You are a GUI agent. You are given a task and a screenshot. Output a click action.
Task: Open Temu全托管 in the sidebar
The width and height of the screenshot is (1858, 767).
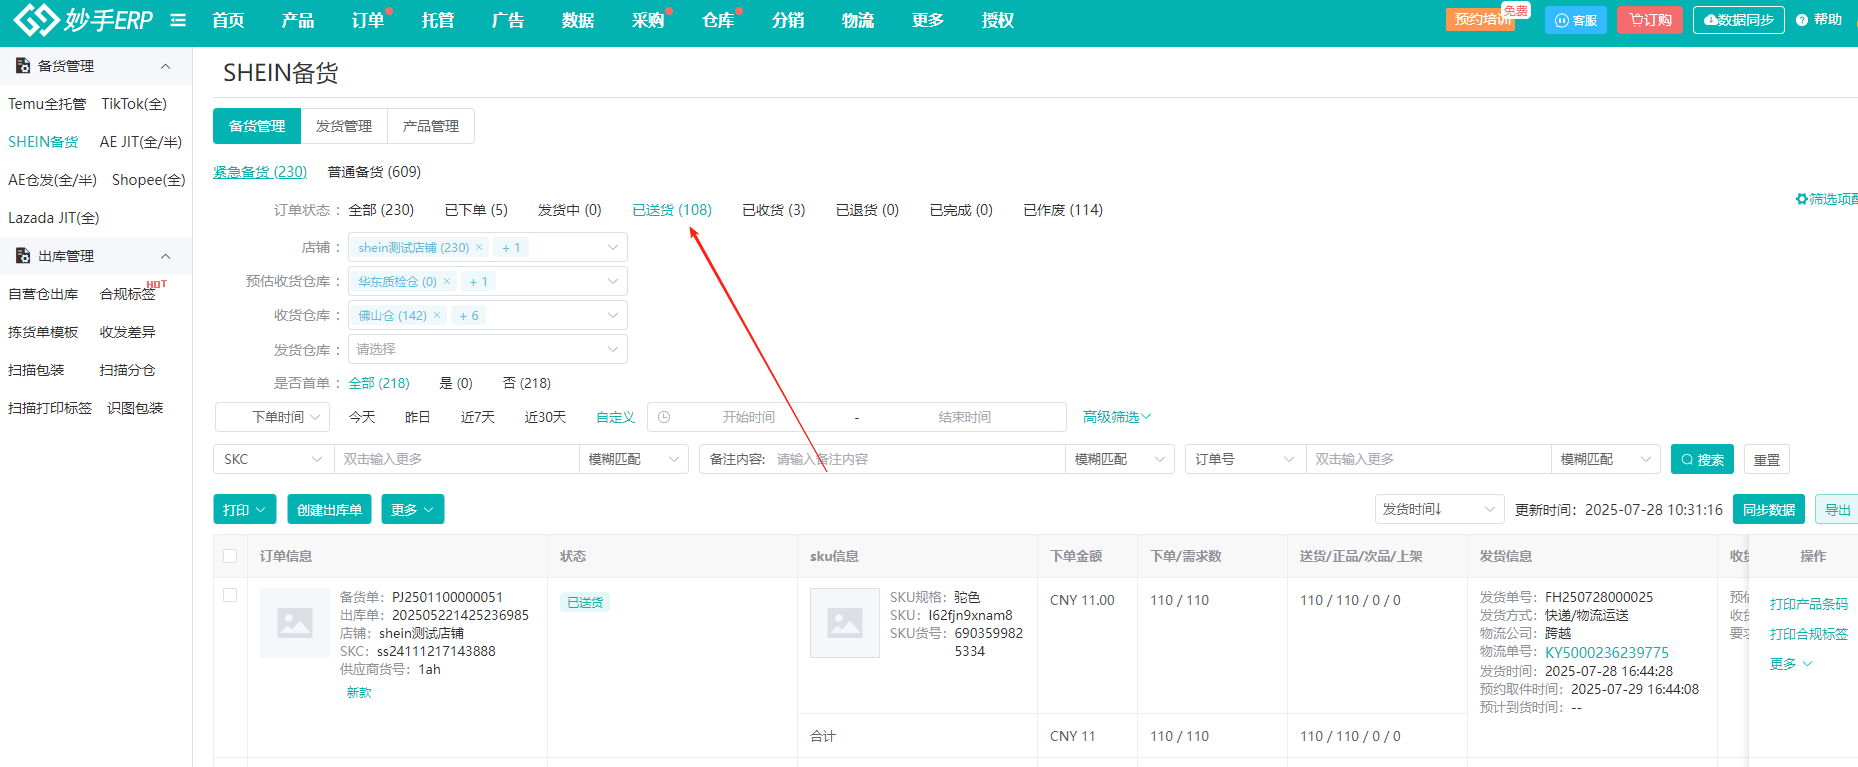point(47,104)
